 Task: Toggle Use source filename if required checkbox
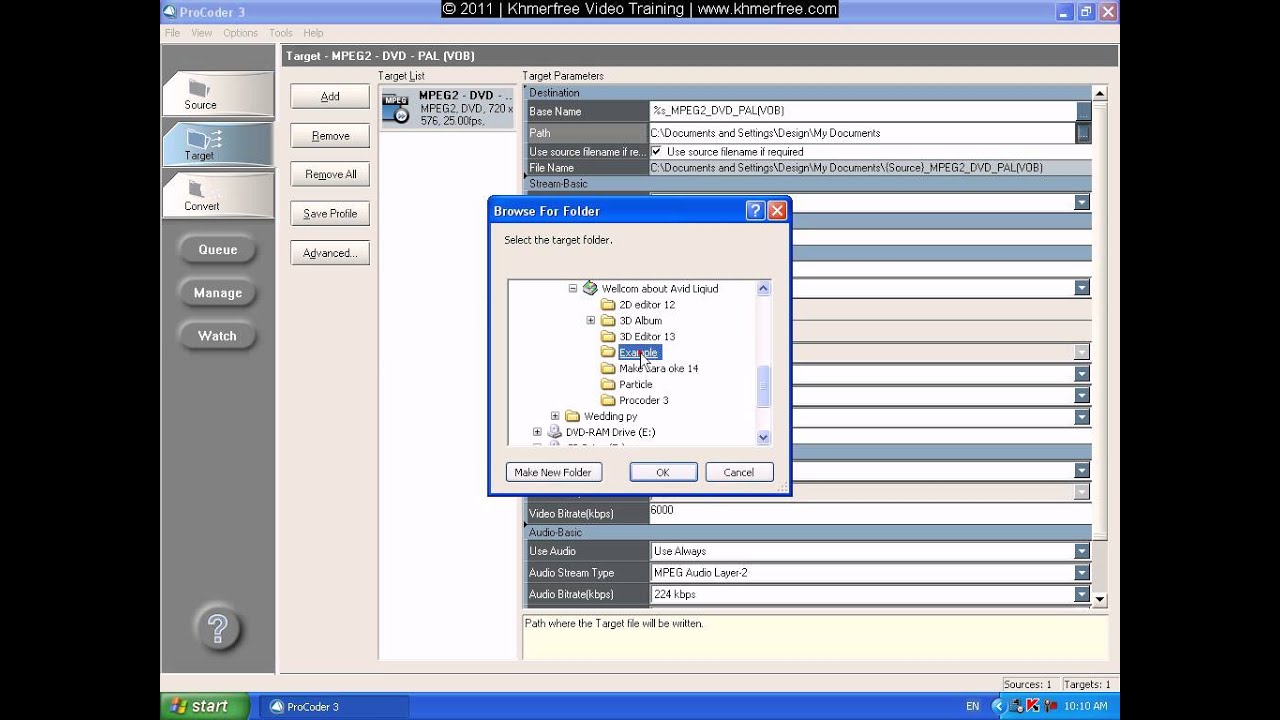coord(656,151)
